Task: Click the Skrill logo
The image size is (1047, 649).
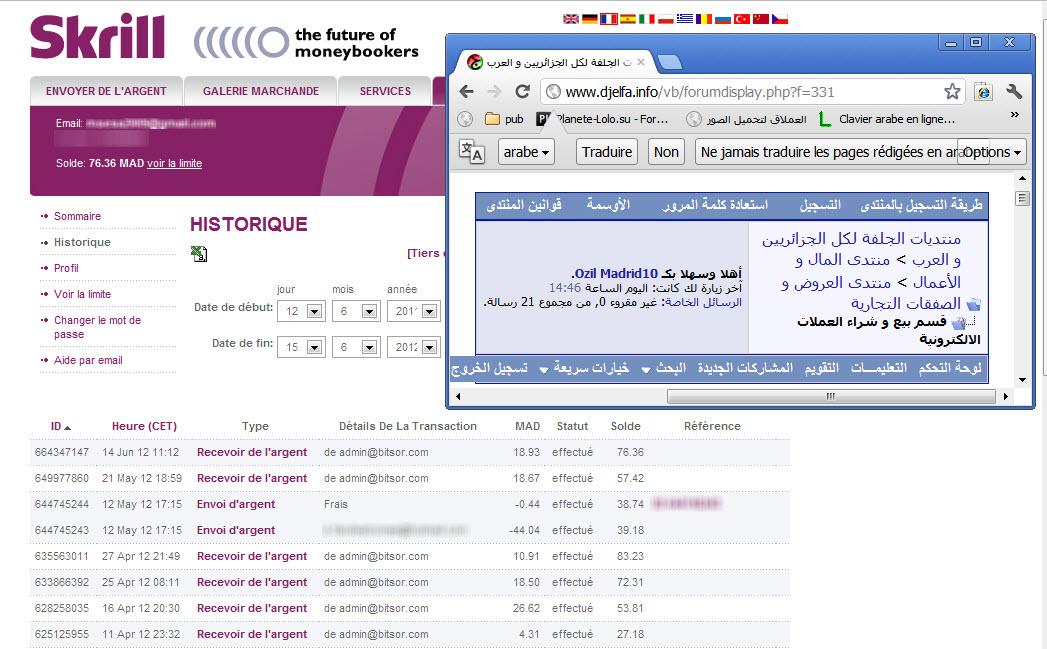Action: (97, 37)
